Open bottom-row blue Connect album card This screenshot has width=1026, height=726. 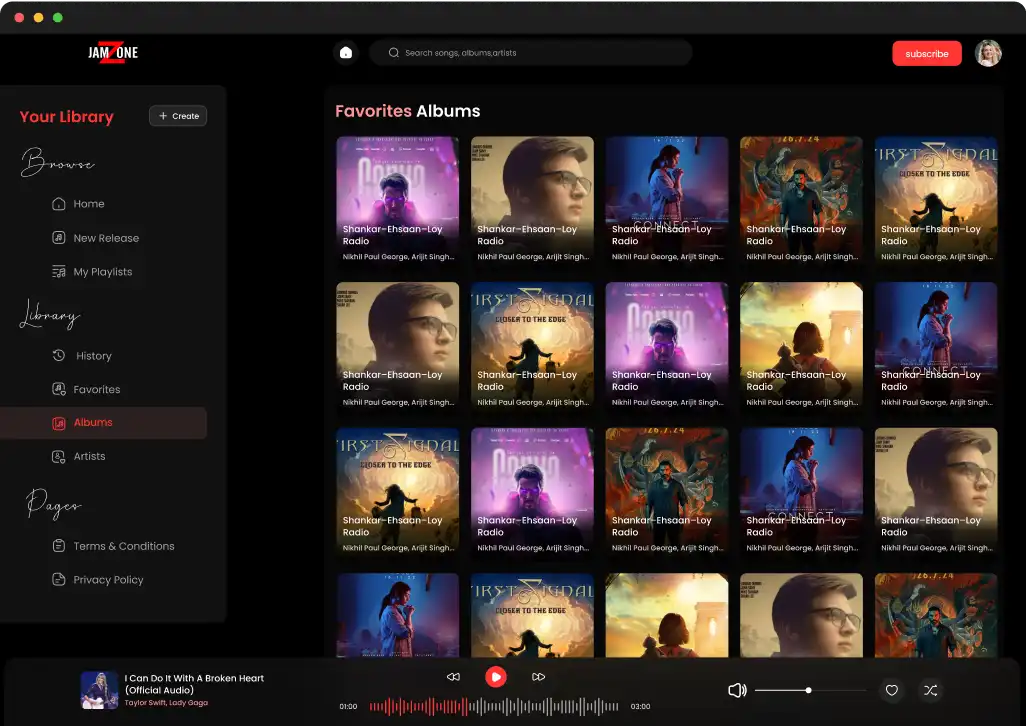tap(397, 615)
